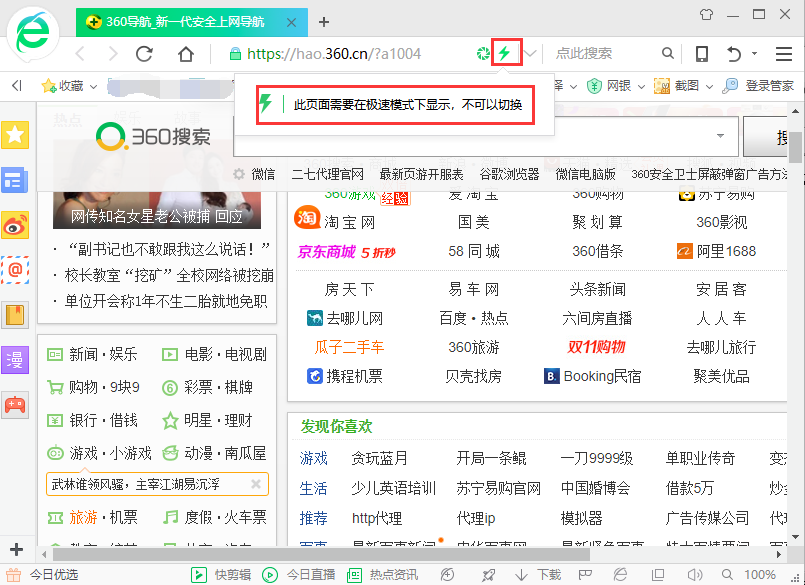Close the 武林谁领风骚 game tip
The width and height of the screenshot is (805, 585).
(x=256, y=484)
